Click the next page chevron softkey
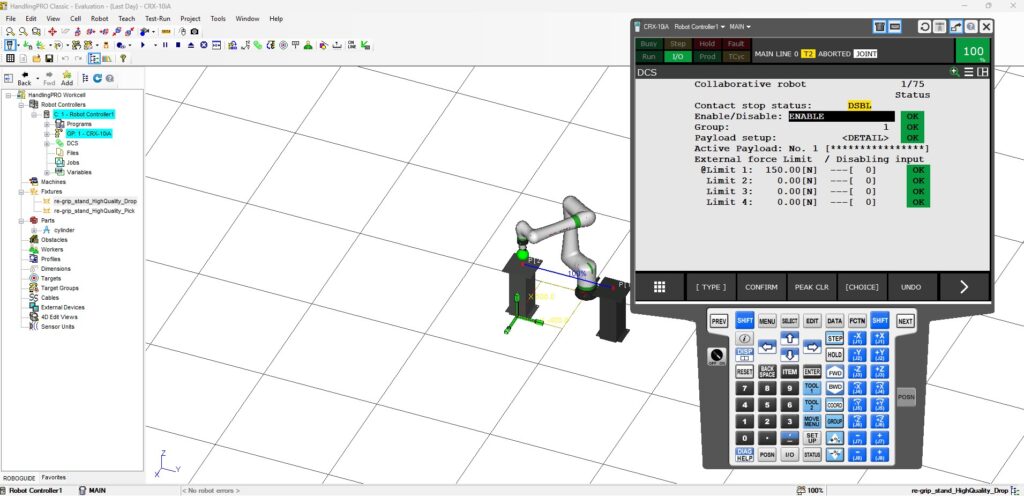The image size is (1024, 496). pos(964,287)
